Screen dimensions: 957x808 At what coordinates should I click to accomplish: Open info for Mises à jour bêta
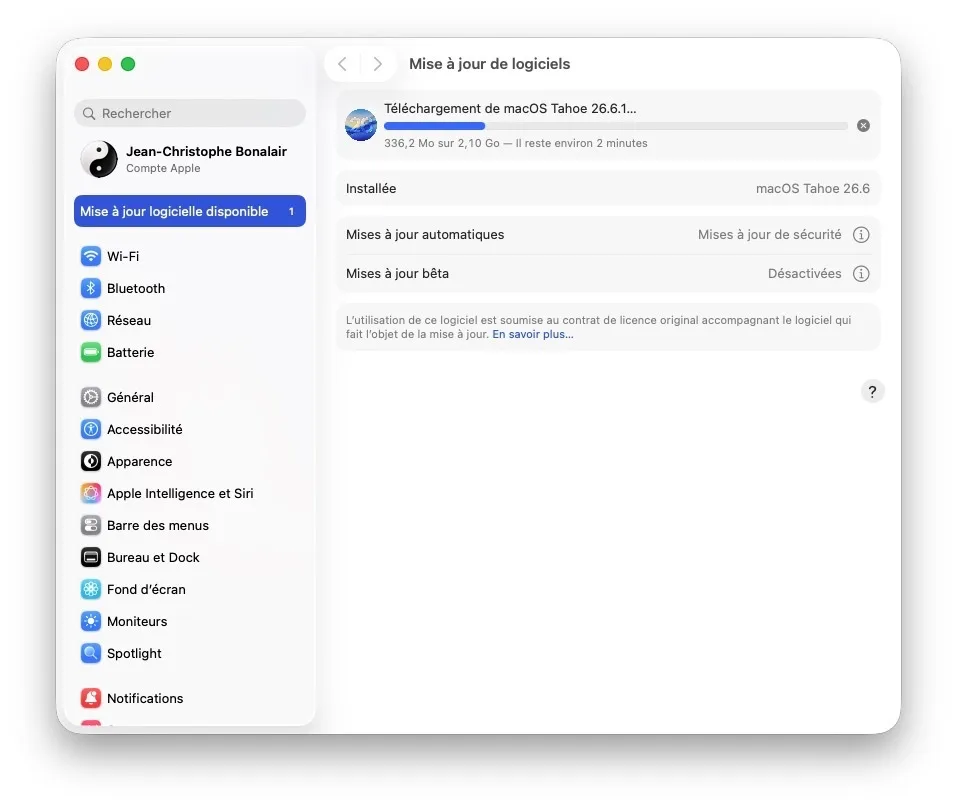[861, 273]
